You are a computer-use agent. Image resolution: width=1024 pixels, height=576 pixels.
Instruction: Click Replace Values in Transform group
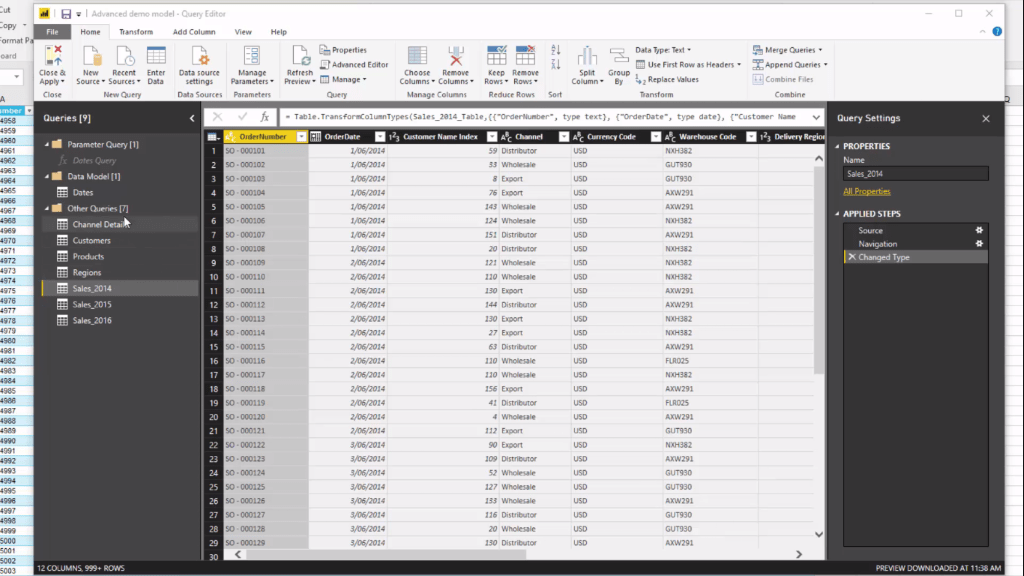(667, 80)
